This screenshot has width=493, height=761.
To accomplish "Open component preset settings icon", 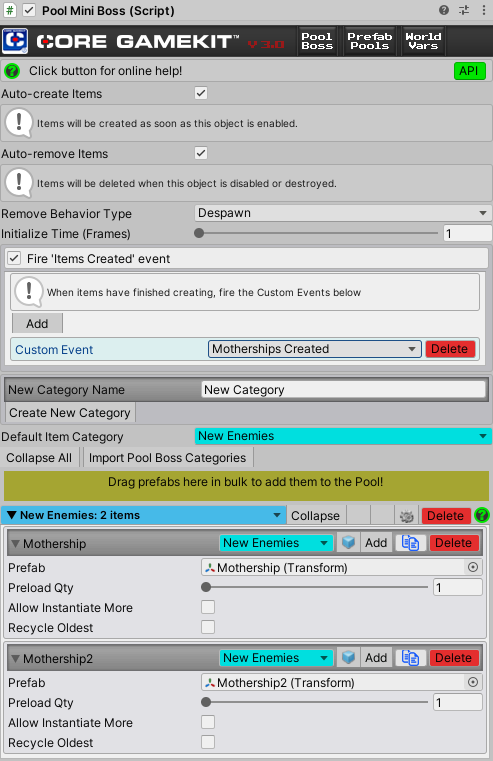I will 464,10.
